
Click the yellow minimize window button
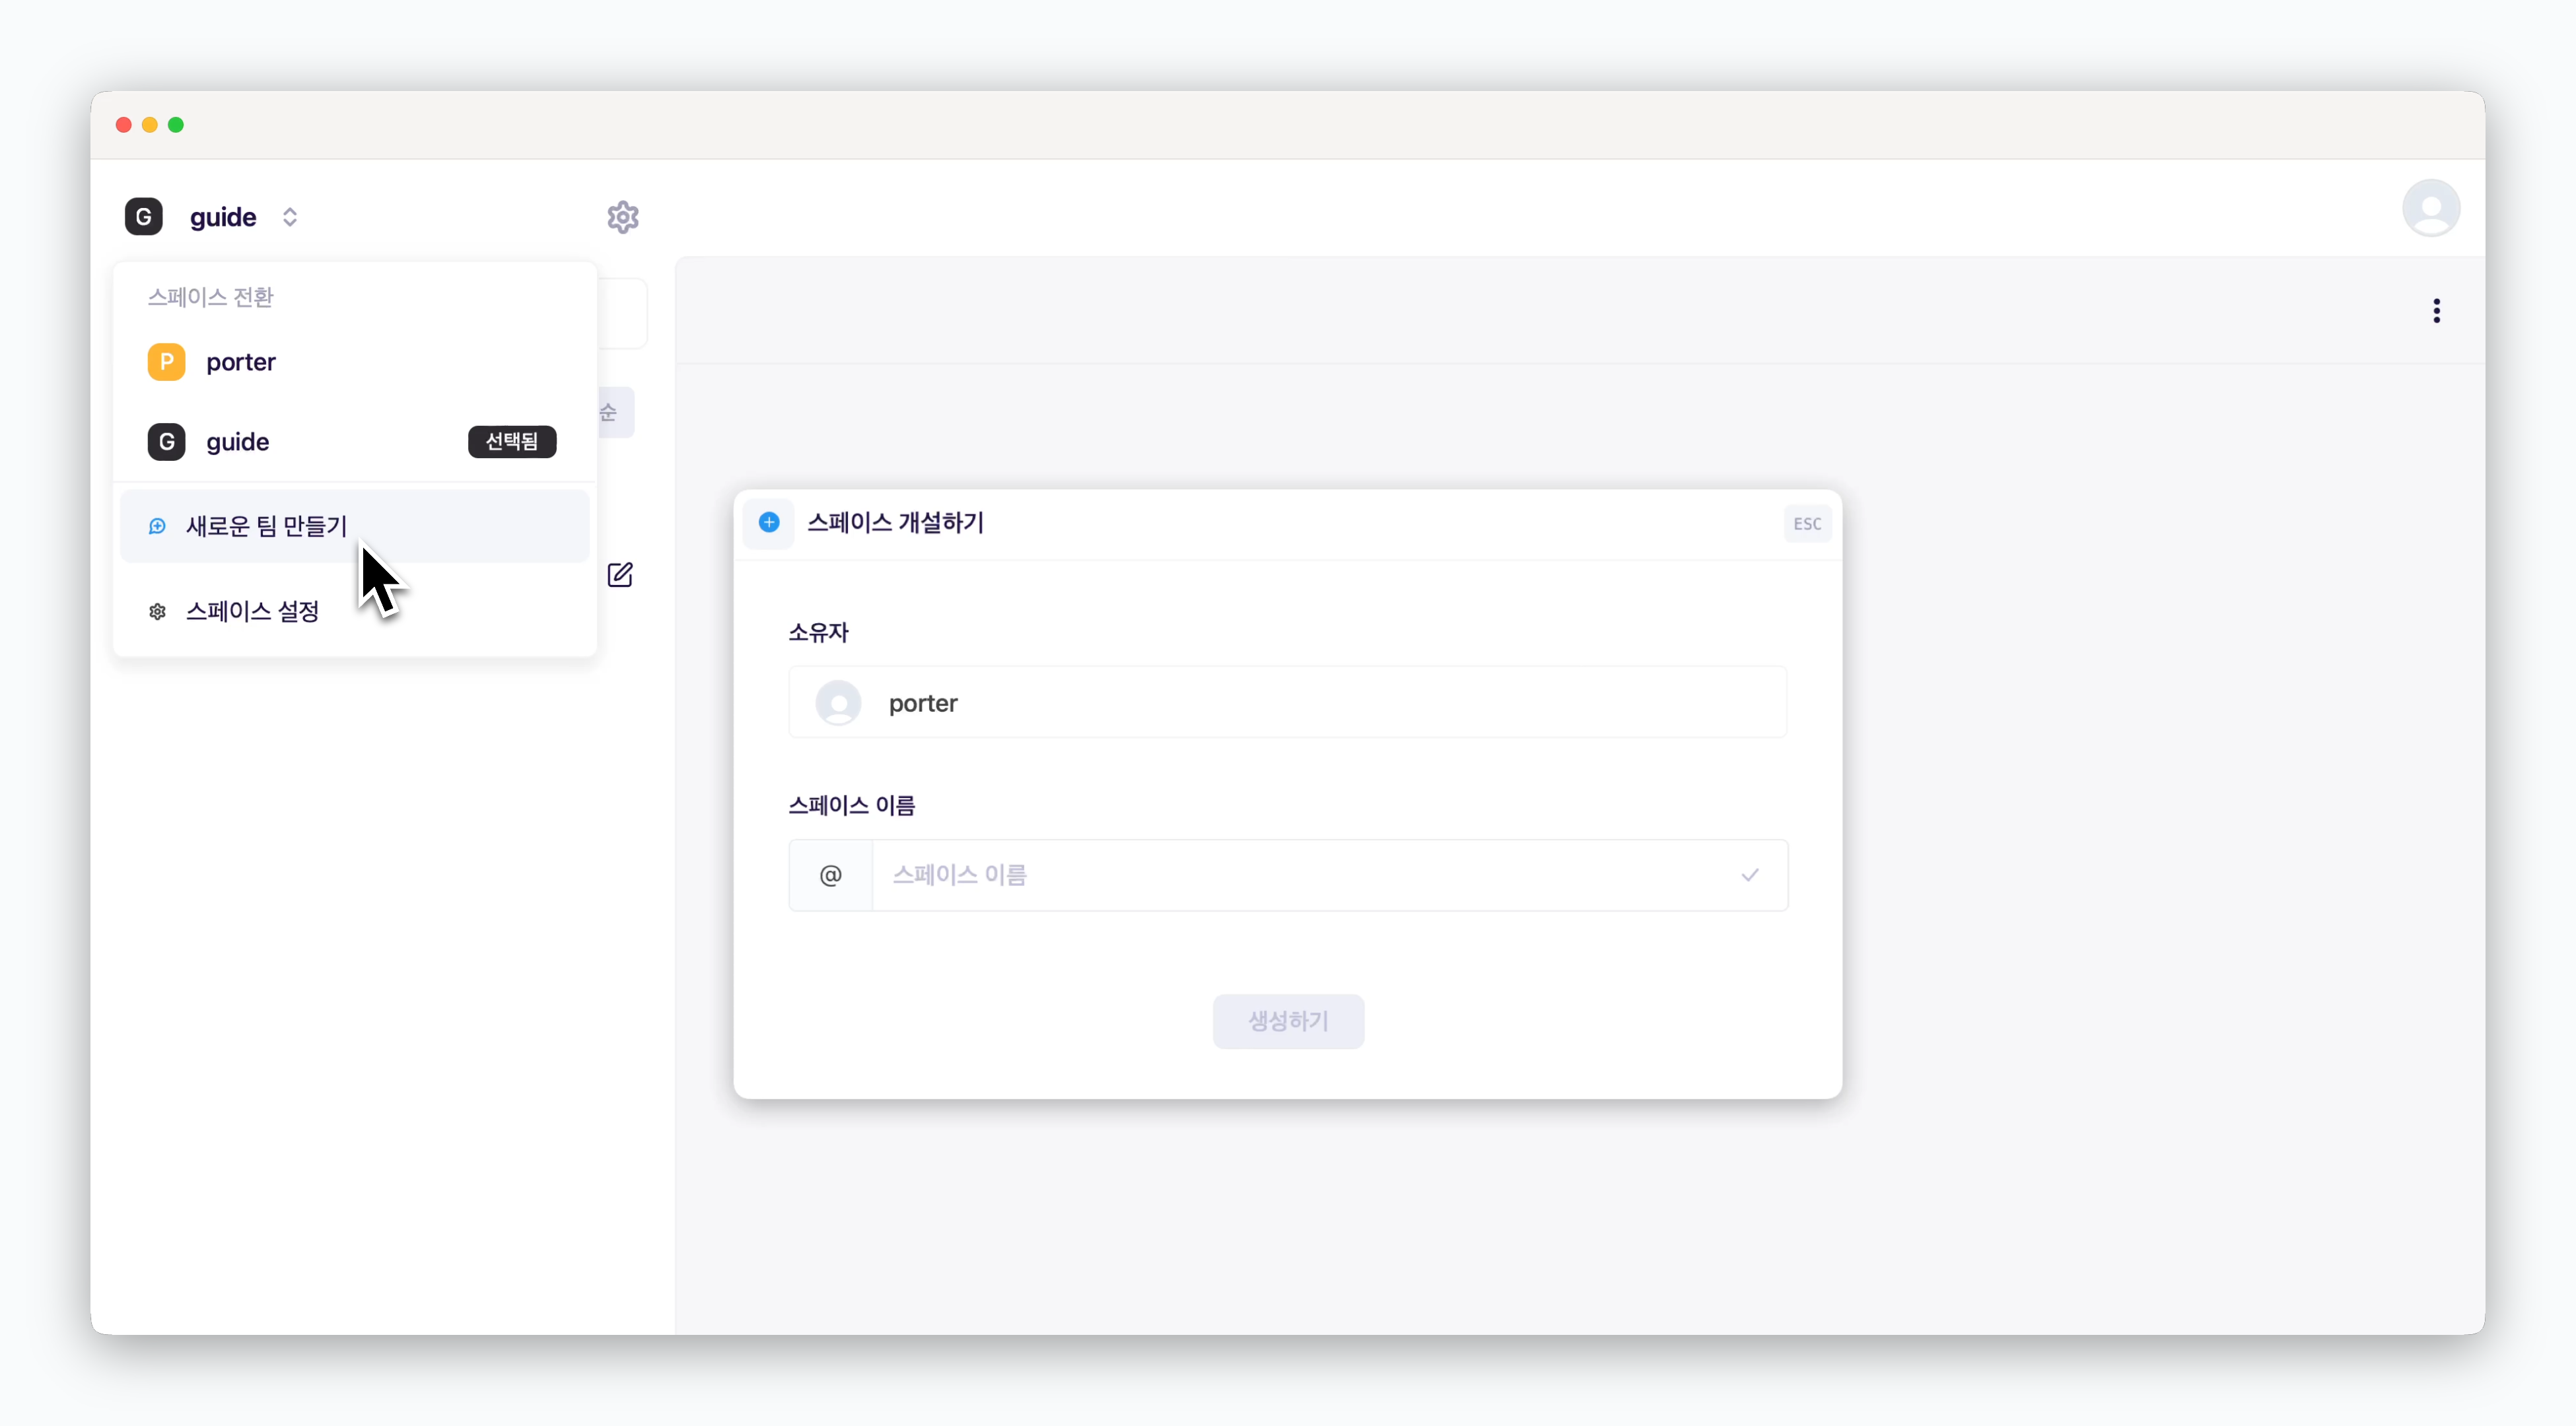click(x=150, y=125)
